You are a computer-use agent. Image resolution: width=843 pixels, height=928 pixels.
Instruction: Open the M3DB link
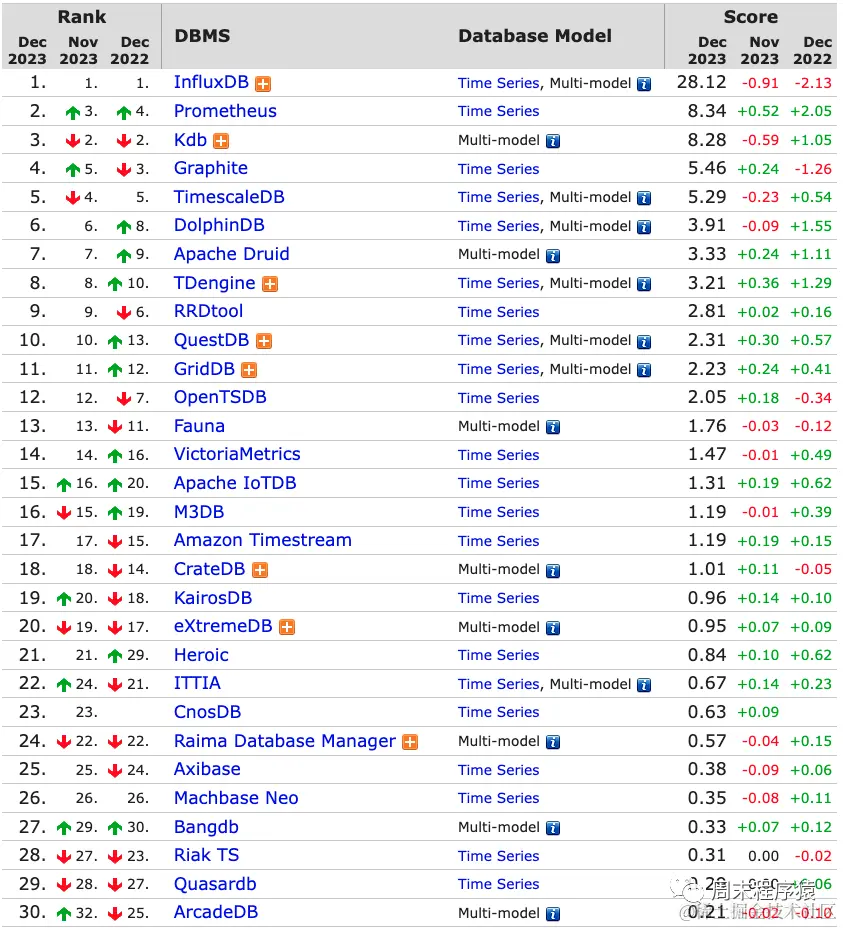(x=199, y=512)
